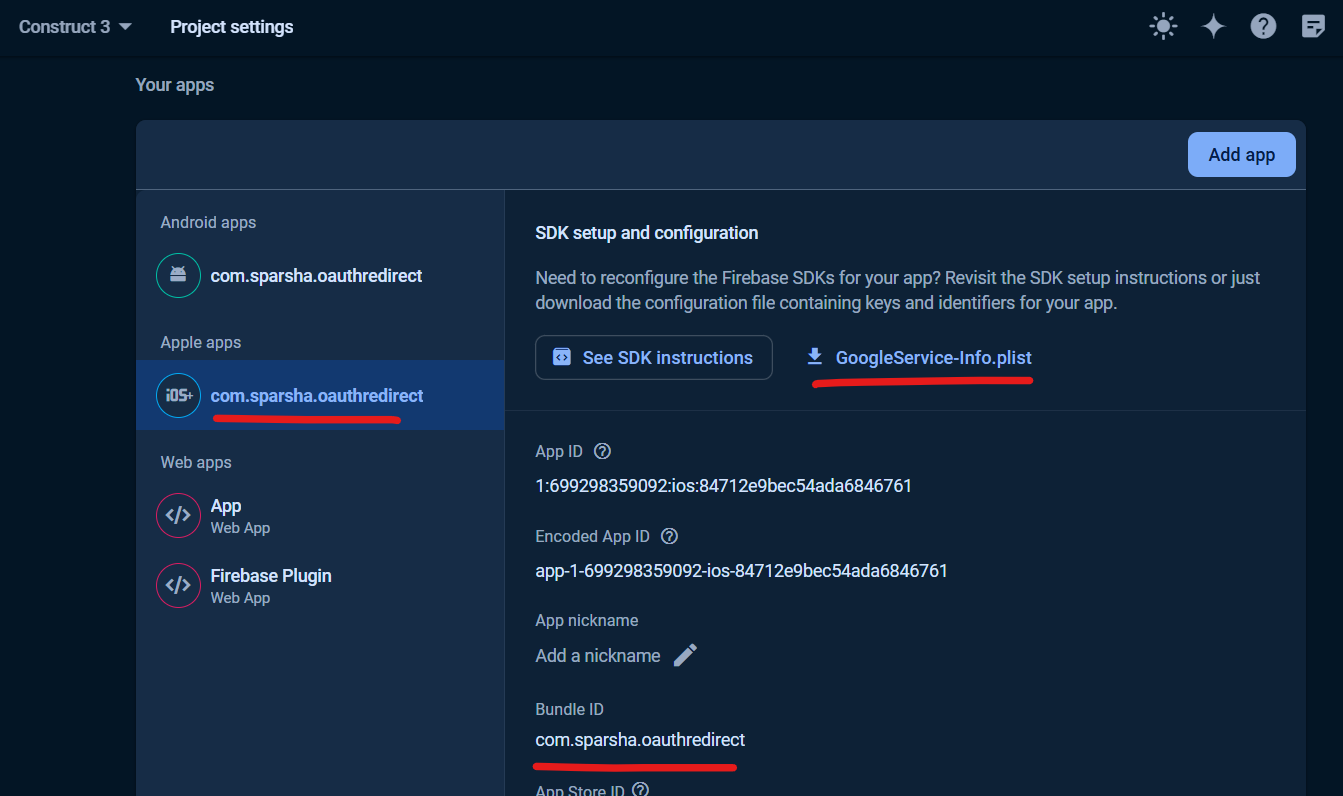Show help tooltip for Encoded App ID
Viewport: 1343px width, 796px height.
pos(670,536)
